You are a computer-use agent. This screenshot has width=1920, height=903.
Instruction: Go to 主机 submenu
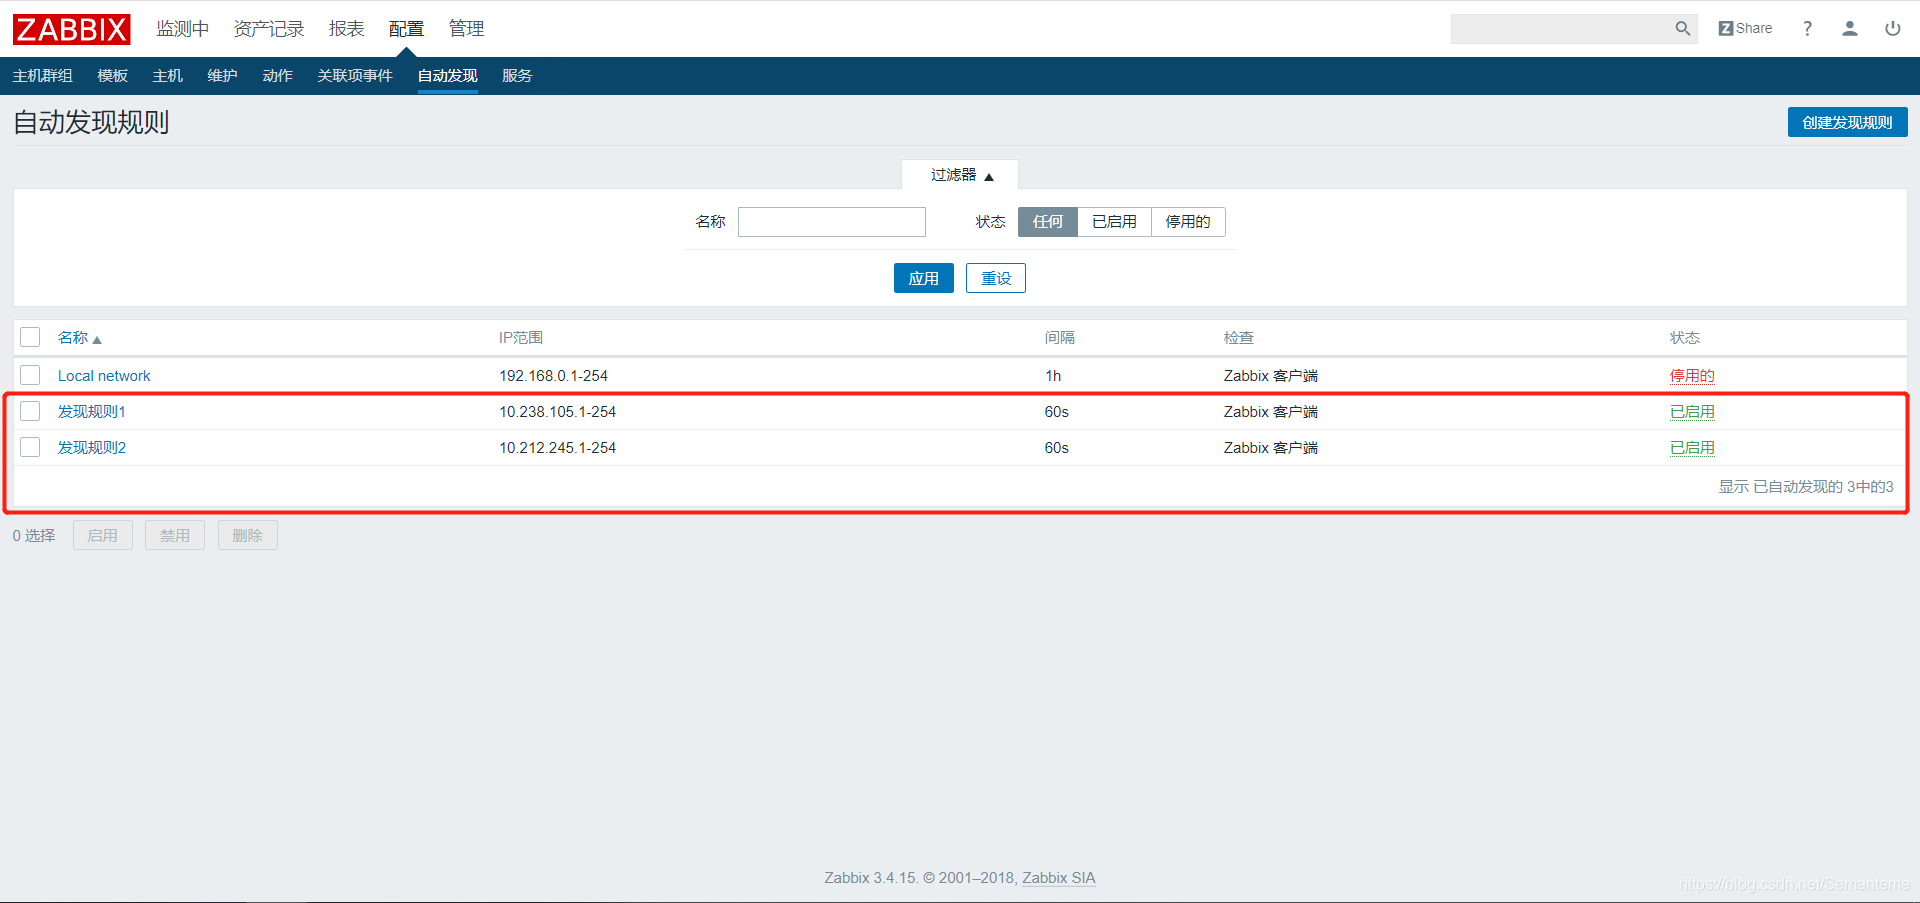click(x=167, y=76)
